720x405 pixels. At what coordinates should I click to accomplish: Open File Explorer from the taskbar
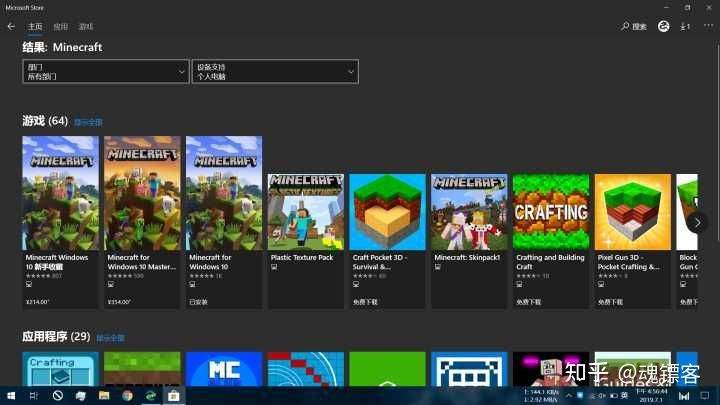pos(104,396)
